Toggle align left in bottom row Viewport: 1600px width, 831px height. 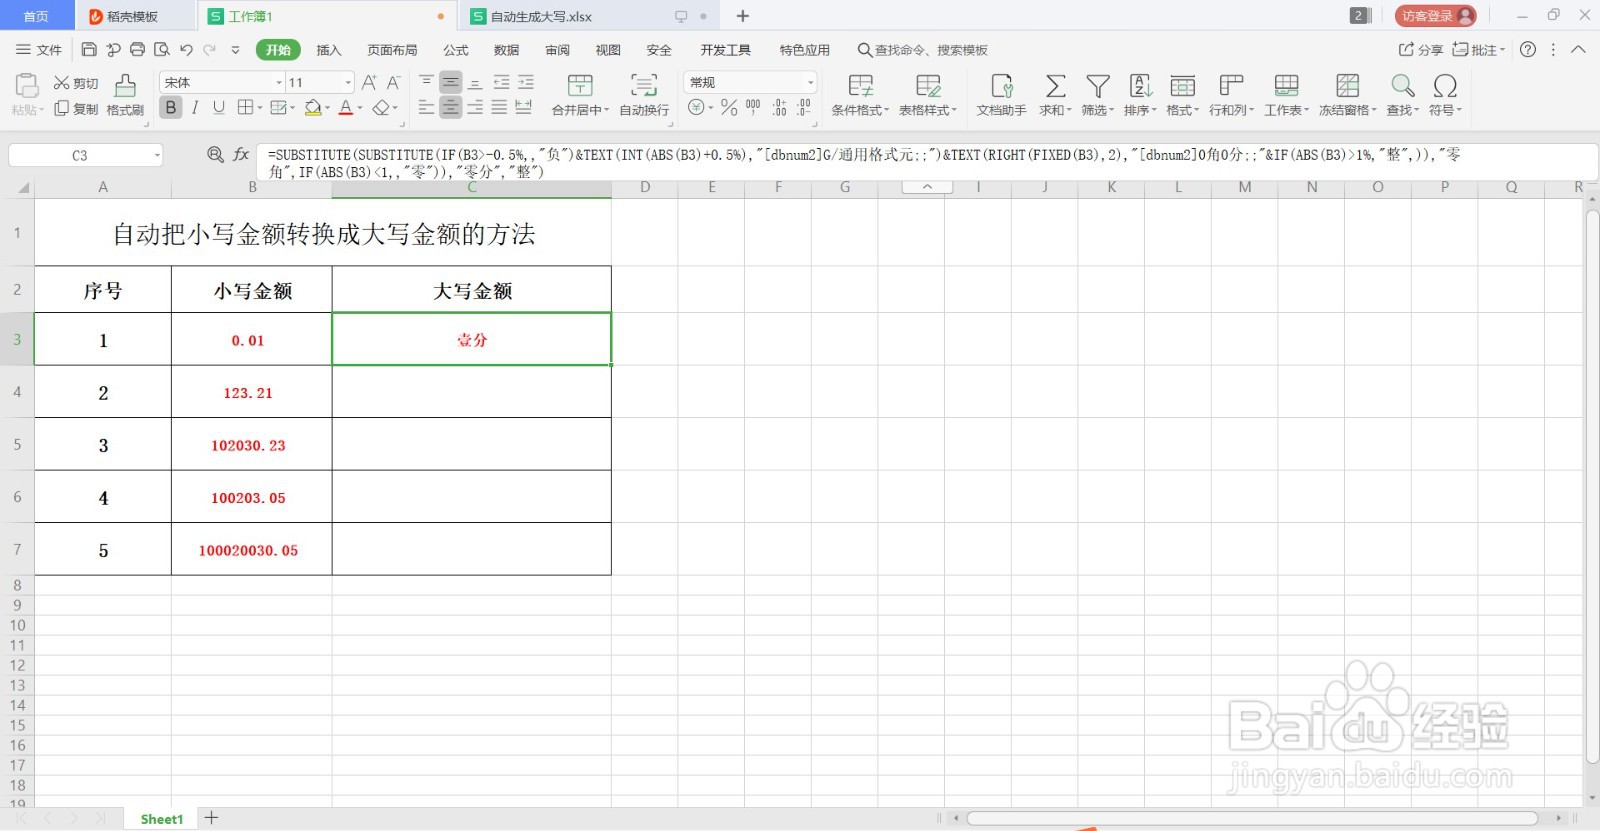pos(427,108)
